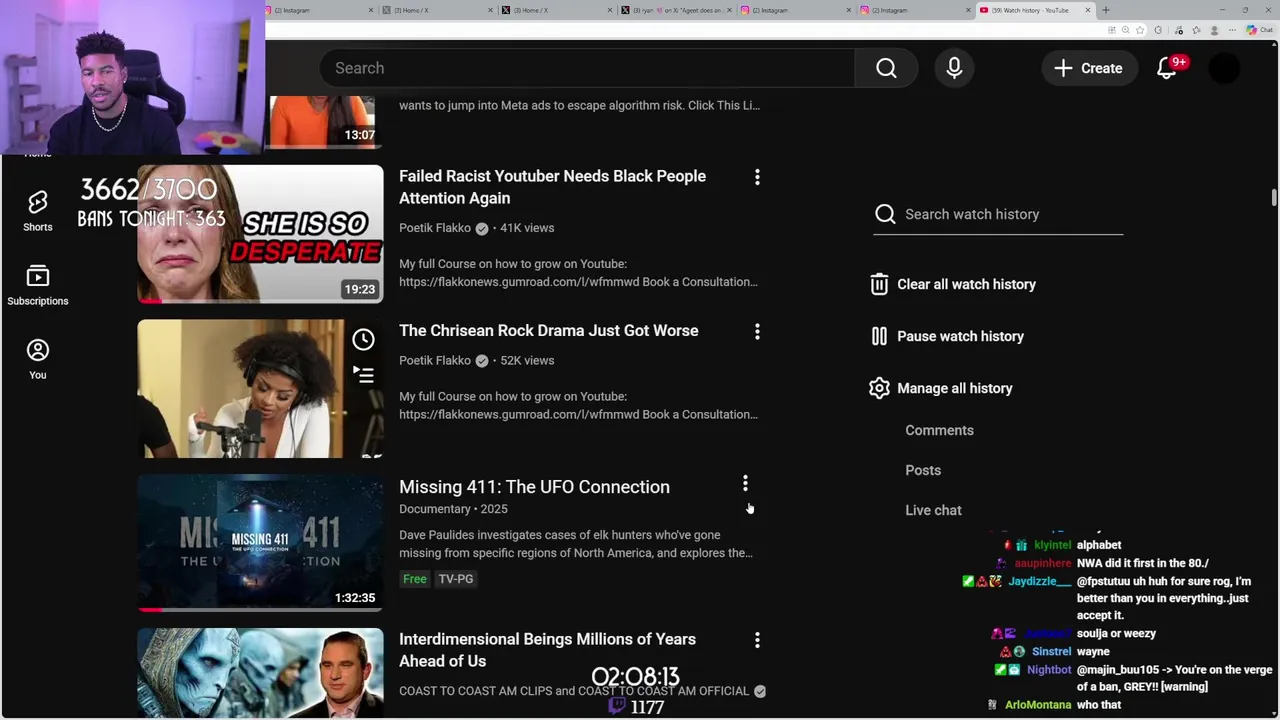Click 'Documentary • 2025' under Missing 411
The width and height of the screenshot is (1280, 720).
point(453,509)
